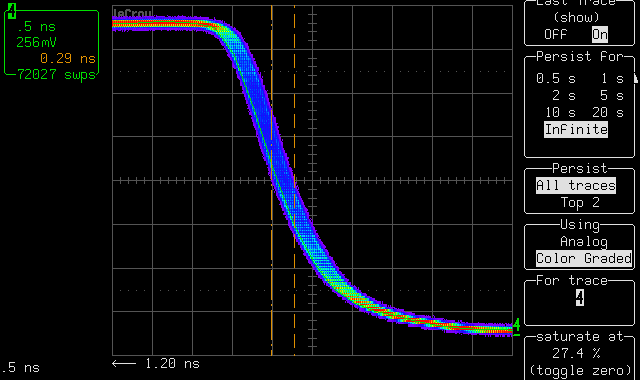640x380 pixels.
Task: Click the channel 4 ground level marker
Action: [x=516, y=327]
